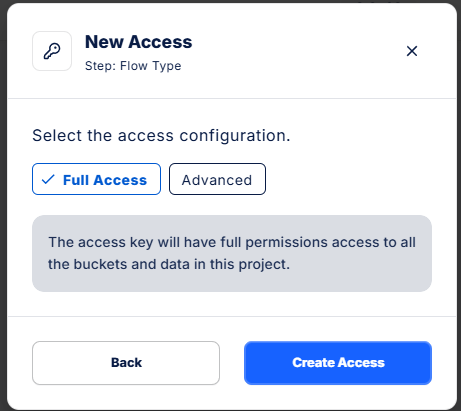Go back using the Back button
The image size is (461, 411).
click(x=126, y=363)
